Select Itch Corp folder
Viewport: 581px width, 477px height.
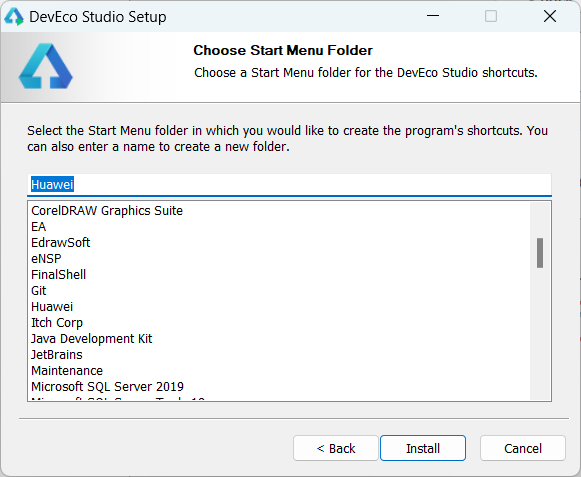pos(57,322)
